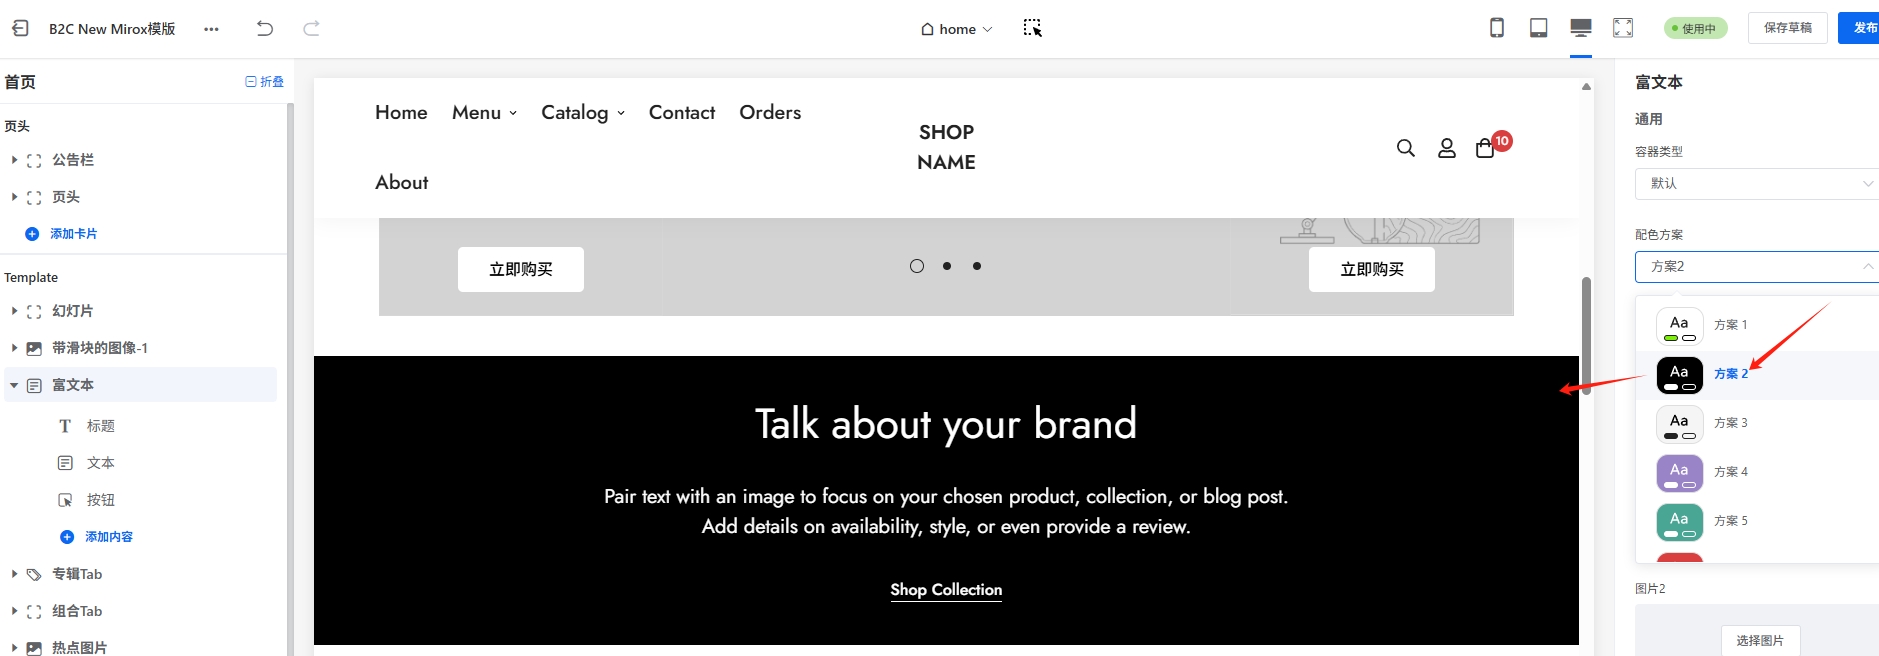This screenshot has height=656, width=1879.
Task: Switch to mobile device preview
Action: click(x=1497, y=28)
